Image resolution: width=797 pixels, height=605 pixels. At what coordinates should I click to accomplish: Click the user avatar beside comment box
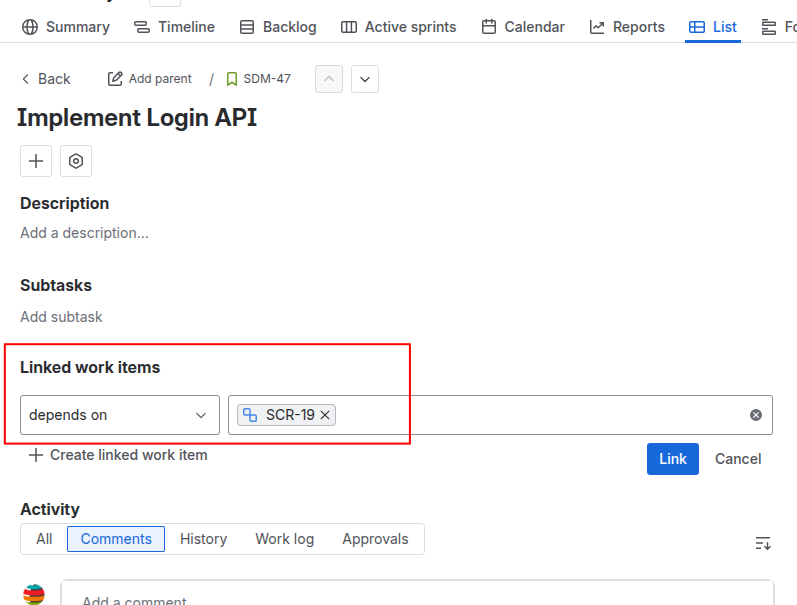34,594
